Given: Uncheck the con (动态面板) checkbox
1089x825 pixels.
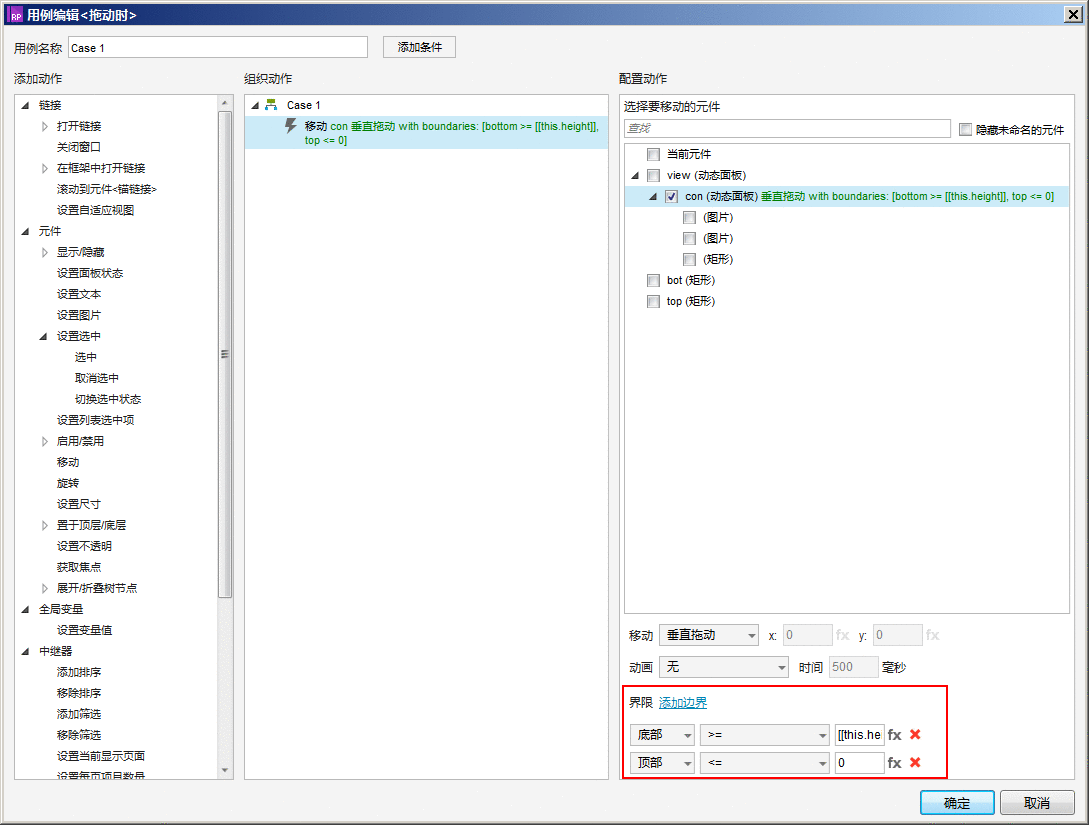Looking at the screenshot, I should point(671,197).
